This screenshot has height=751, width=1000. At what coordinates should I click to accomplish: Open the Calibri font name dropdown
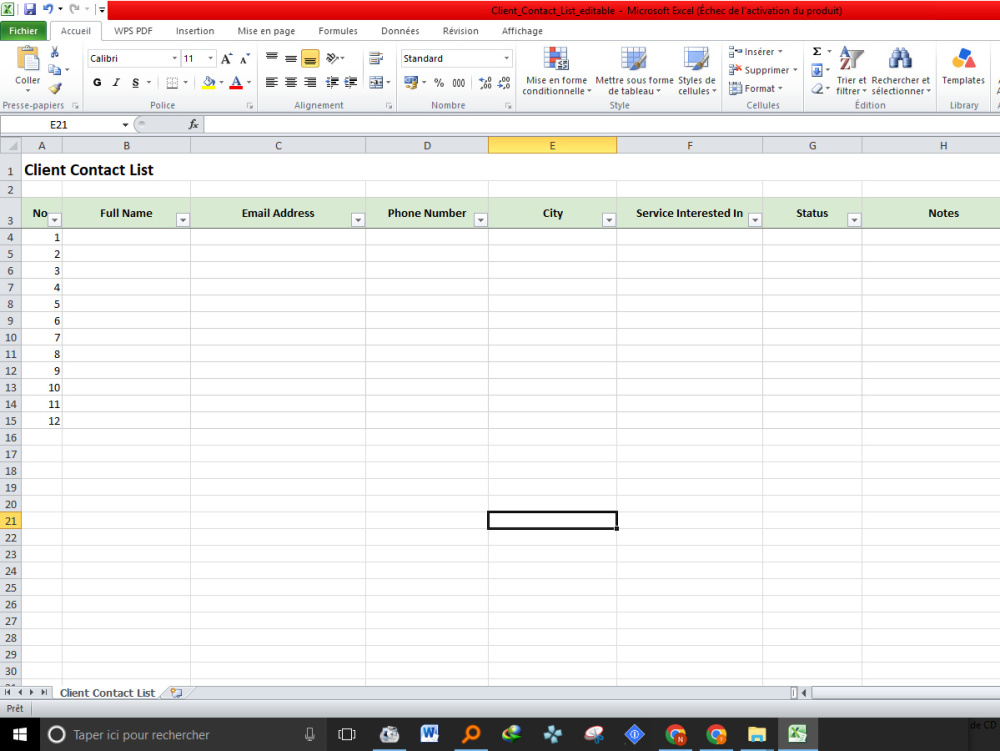pos(174,59)
